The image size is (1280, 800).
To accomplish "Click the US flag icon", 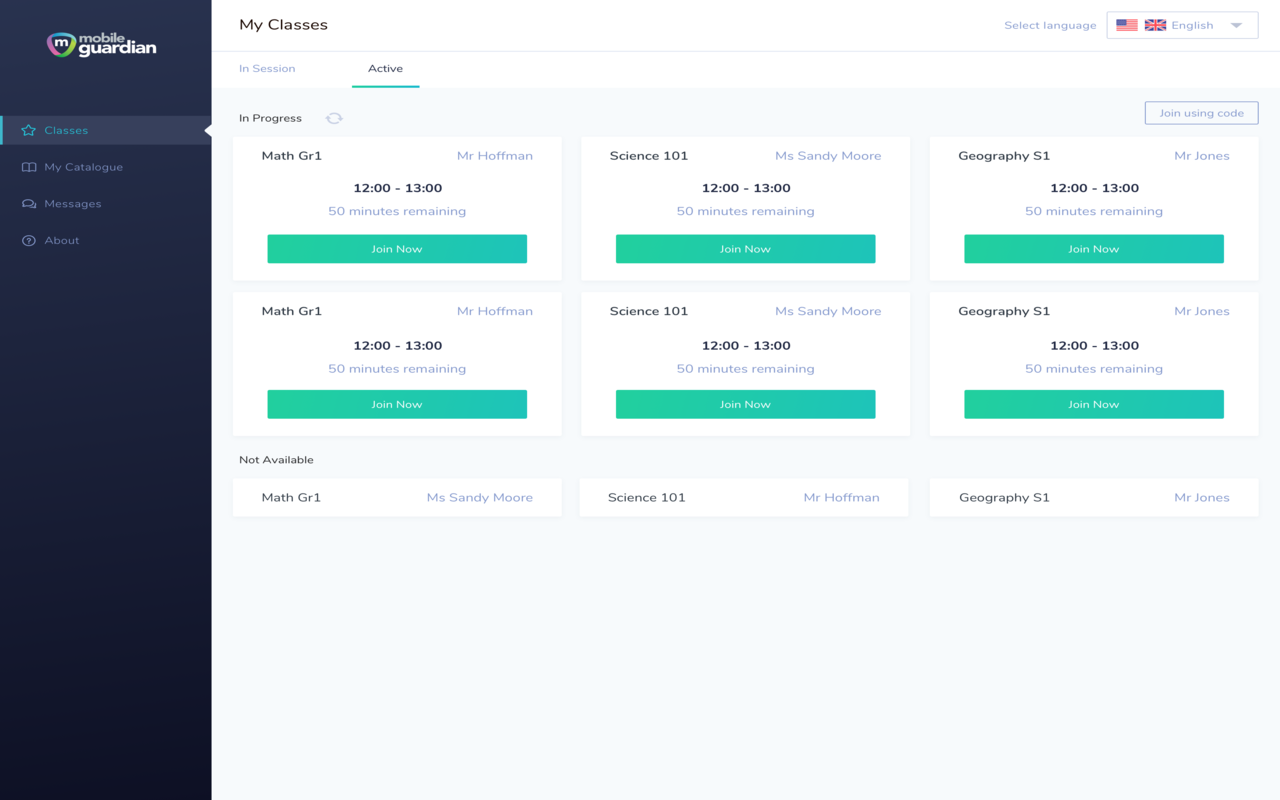I will [1127, 25].
